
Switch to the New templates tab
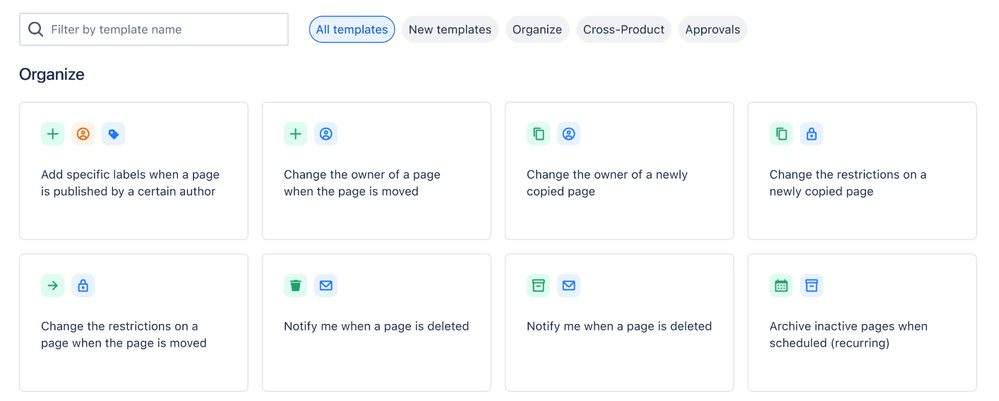[450, 29]
